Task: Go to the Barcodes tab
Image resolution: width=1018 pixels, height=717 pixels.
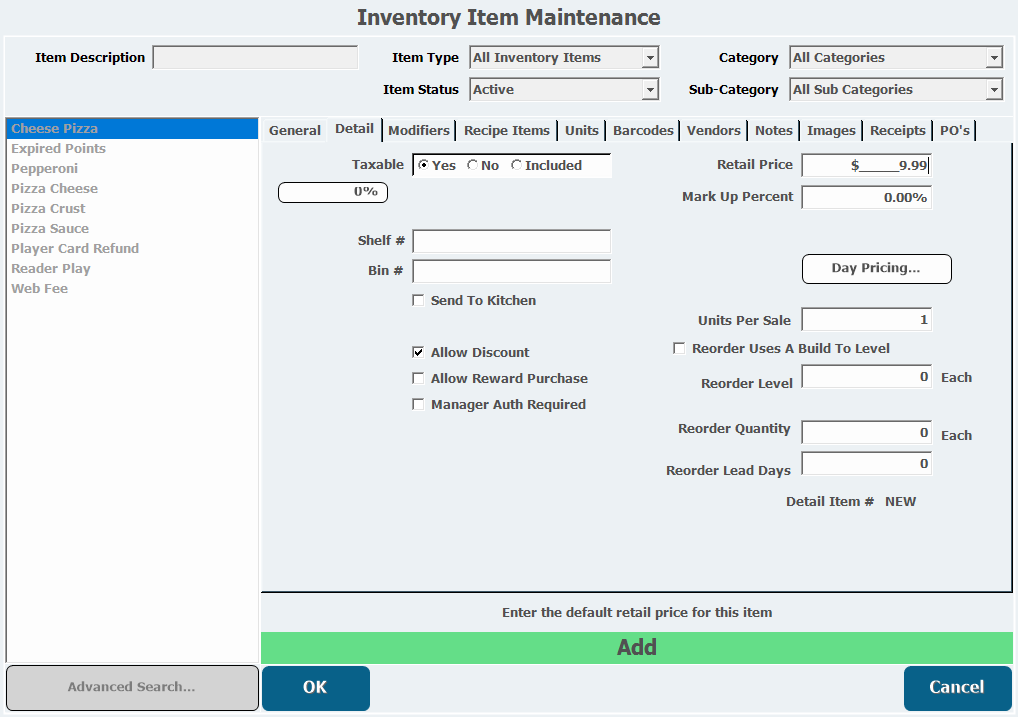Action: point(643,131)
